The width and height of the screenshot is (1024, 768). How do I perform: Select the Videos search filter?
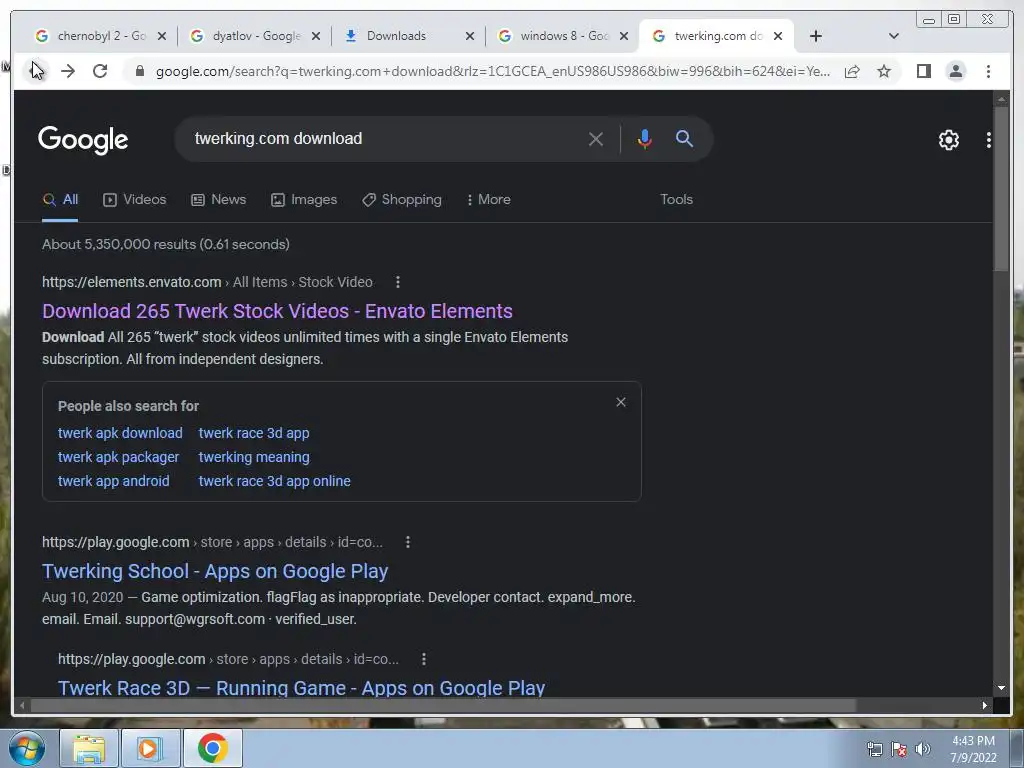click(135, 200)
